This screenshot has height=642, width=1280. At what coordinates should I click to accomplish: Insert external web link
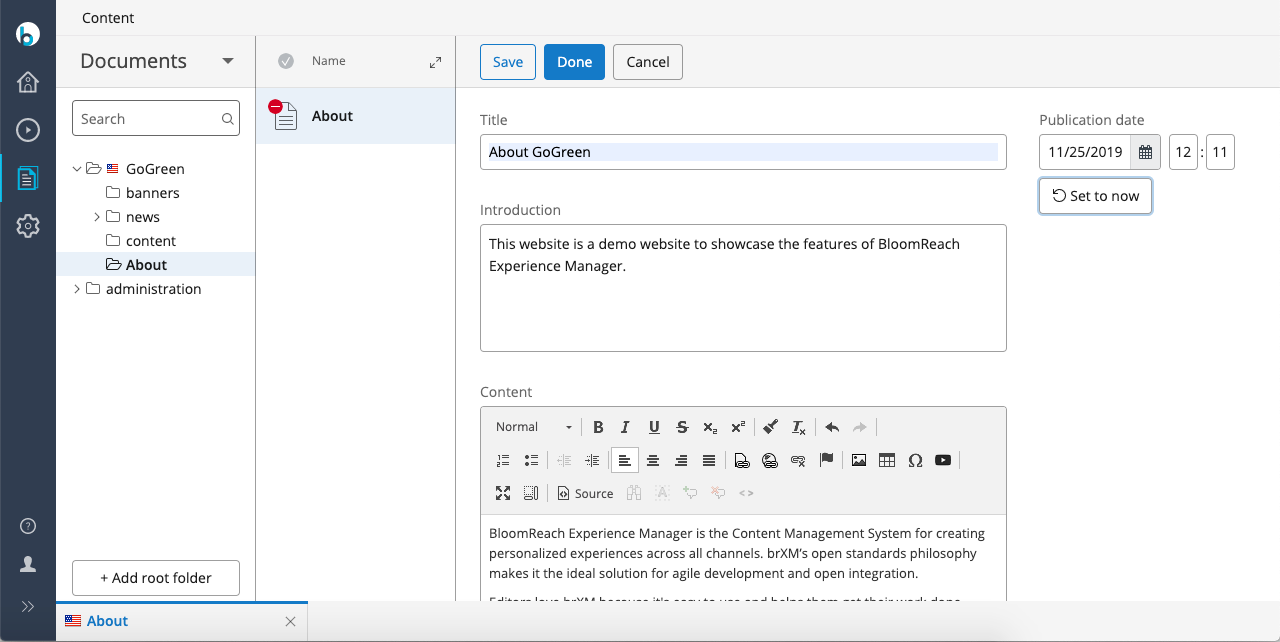(x=770, y=460)
